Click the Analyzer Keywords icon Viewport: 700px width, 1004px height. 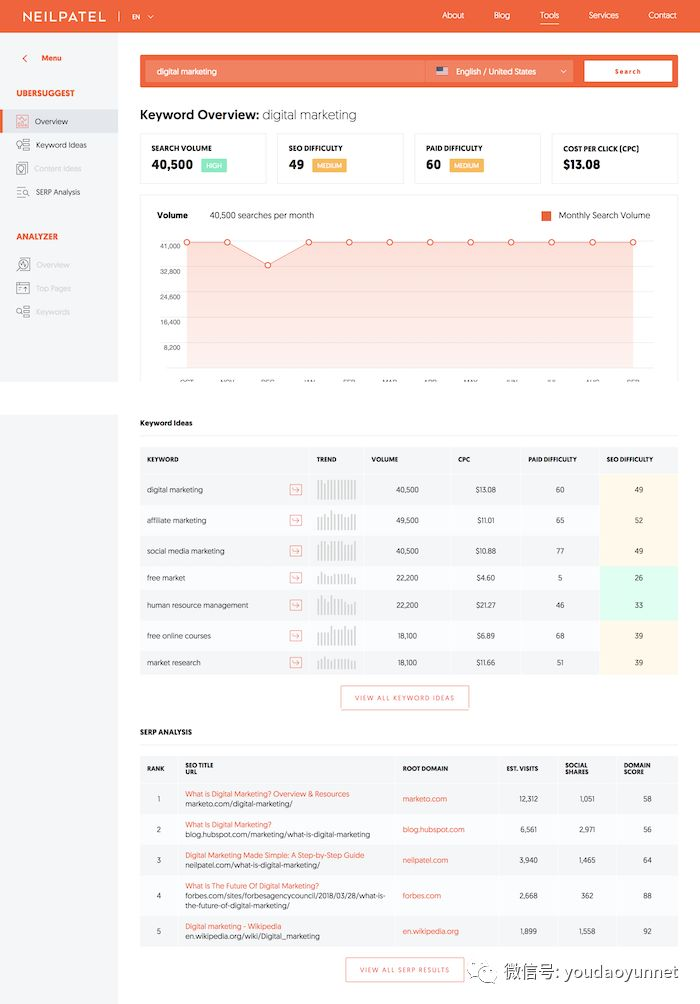tap(23, 312)
